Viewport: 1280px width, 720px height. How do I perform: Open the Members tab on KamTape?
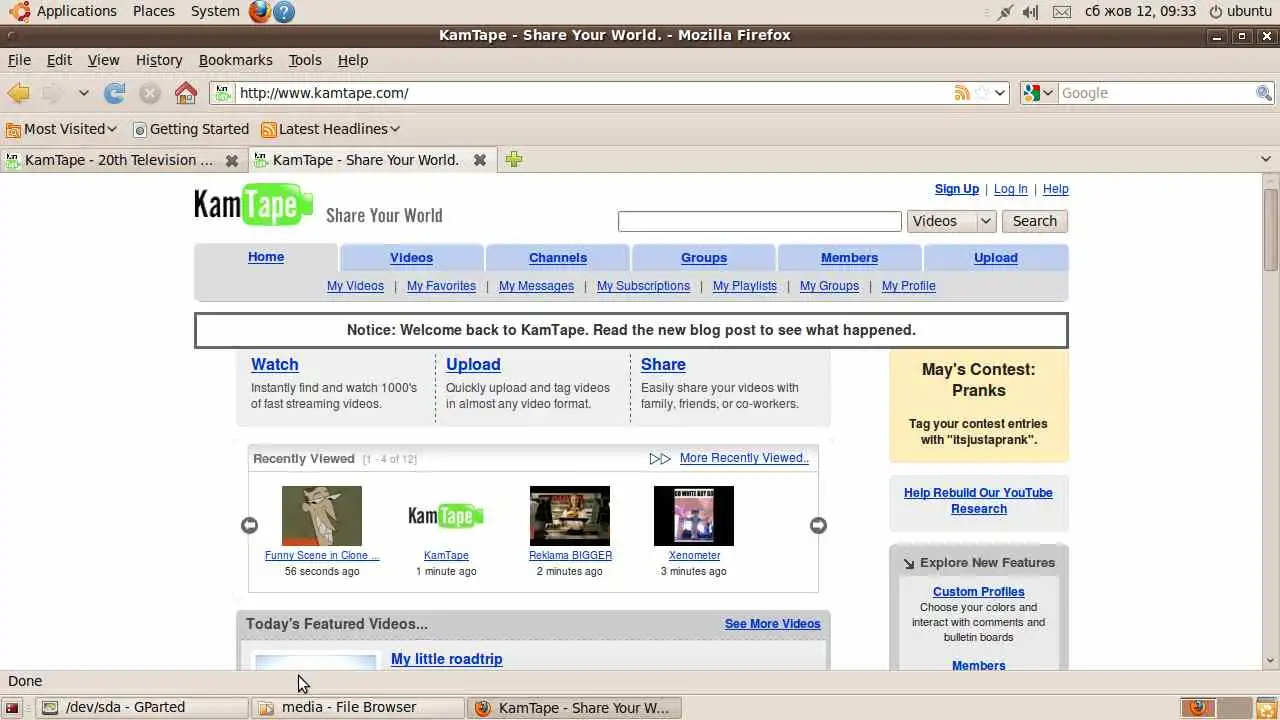tap(849, 257)
